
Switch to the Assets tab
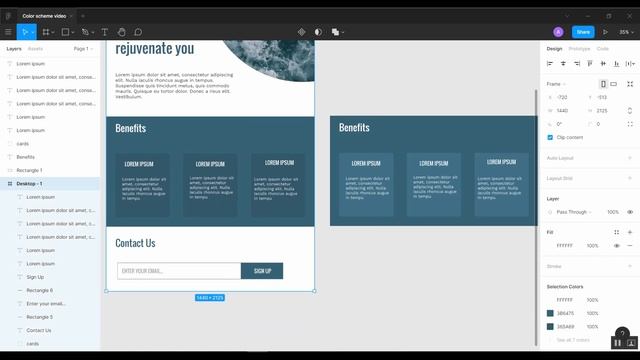click(35, 49)
